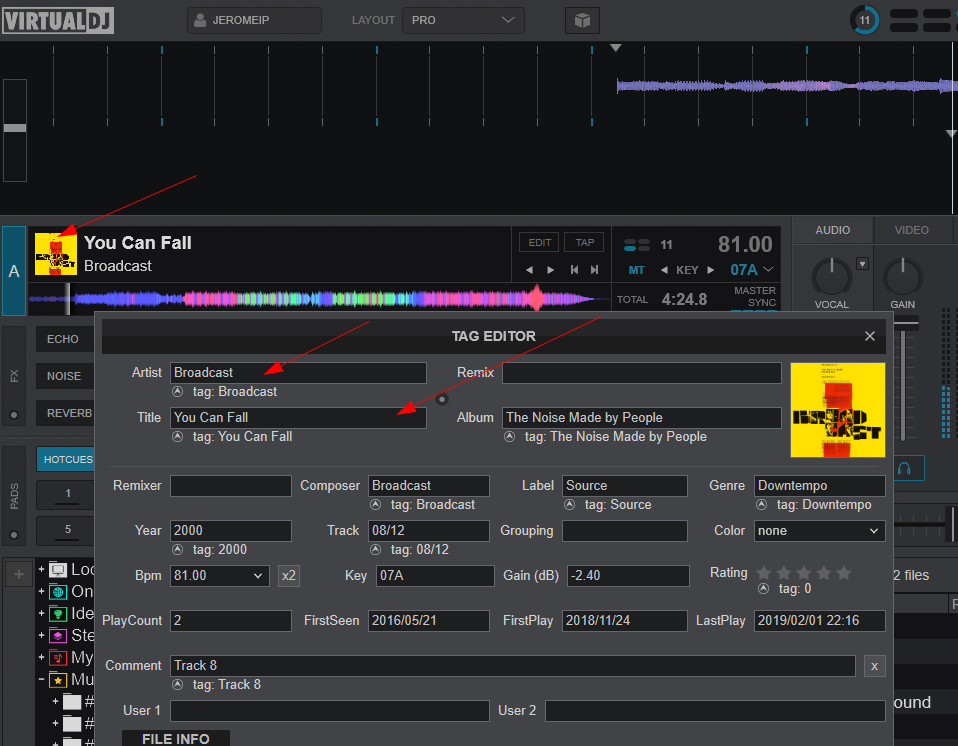Close the Tag Editor dialog
This screenshot has height=746, width=958.
(x=869, y=336)
